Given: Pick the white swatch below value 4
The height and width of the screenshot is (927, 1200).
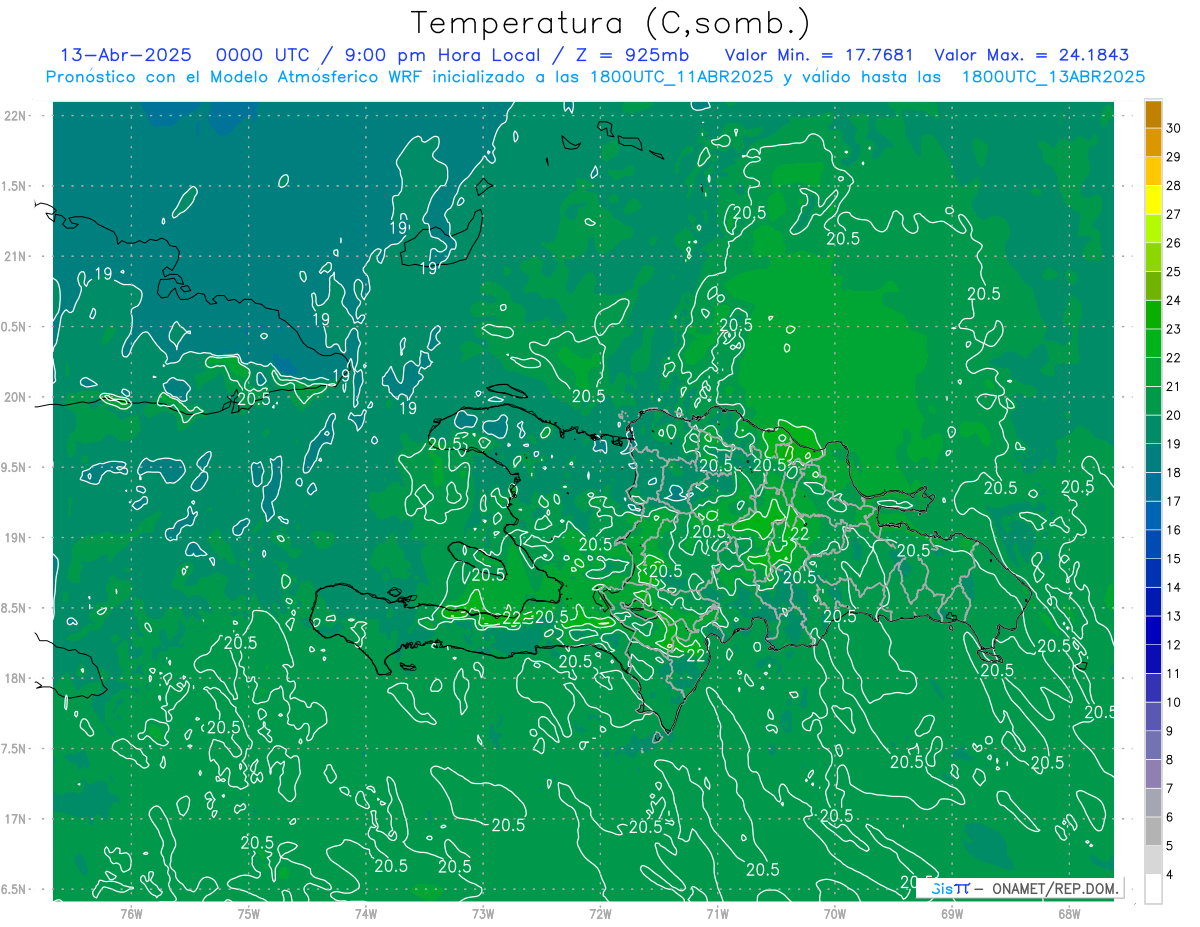Looking at the screenshot, I should pyautogui.click(x=1153, y=889).
